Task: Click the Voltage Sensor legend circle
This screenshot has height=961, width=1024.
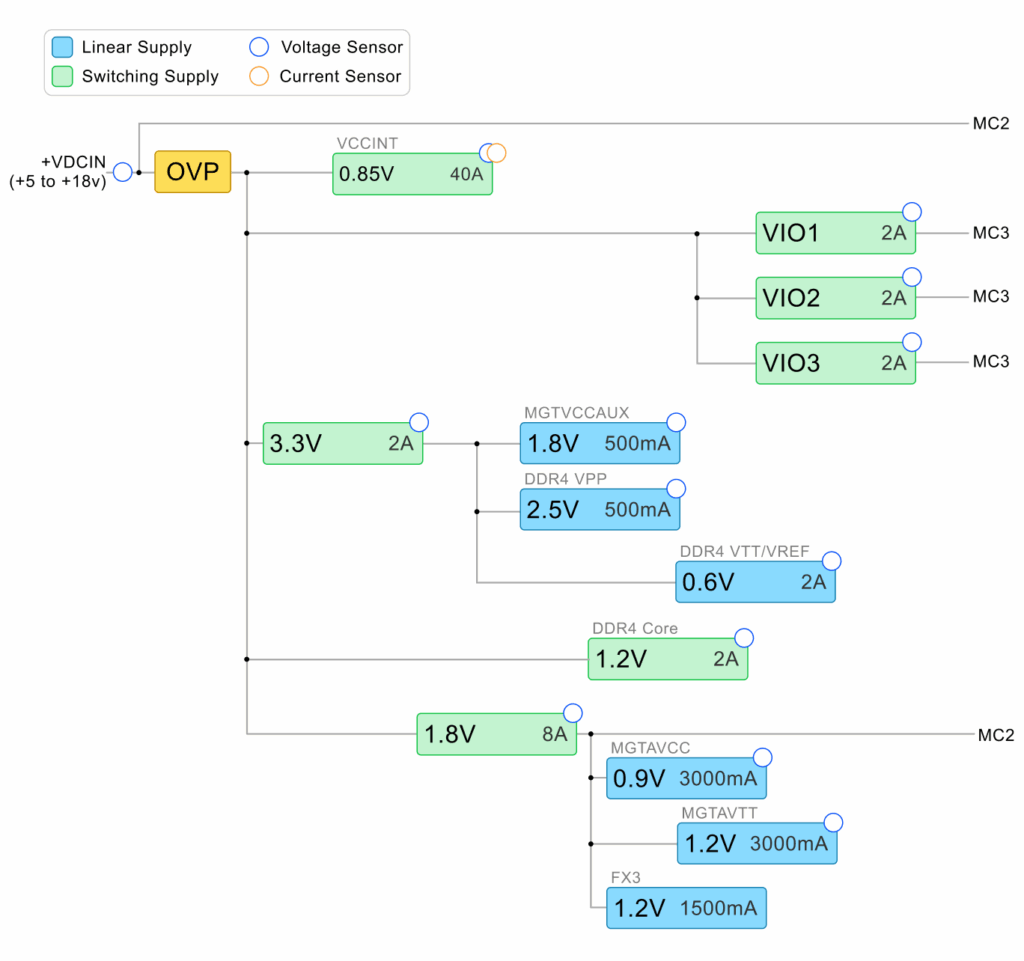Action: (259, 47)
